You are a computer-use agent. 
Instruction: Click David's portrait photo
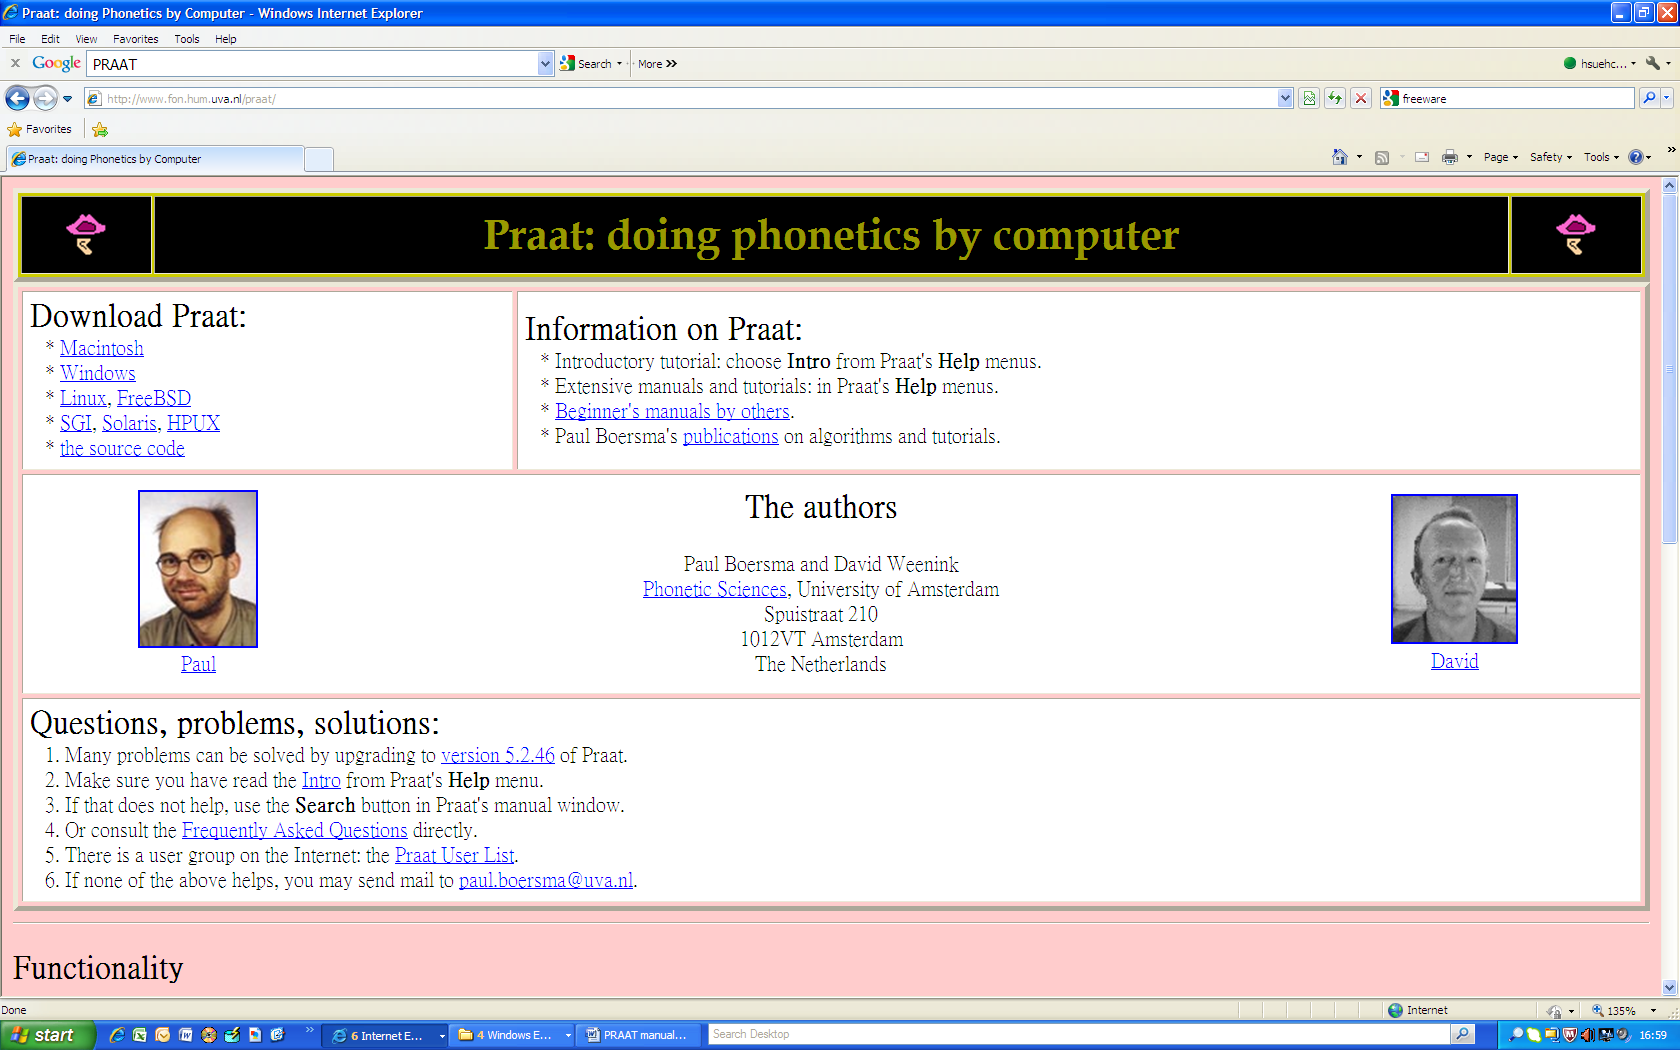1454,569
